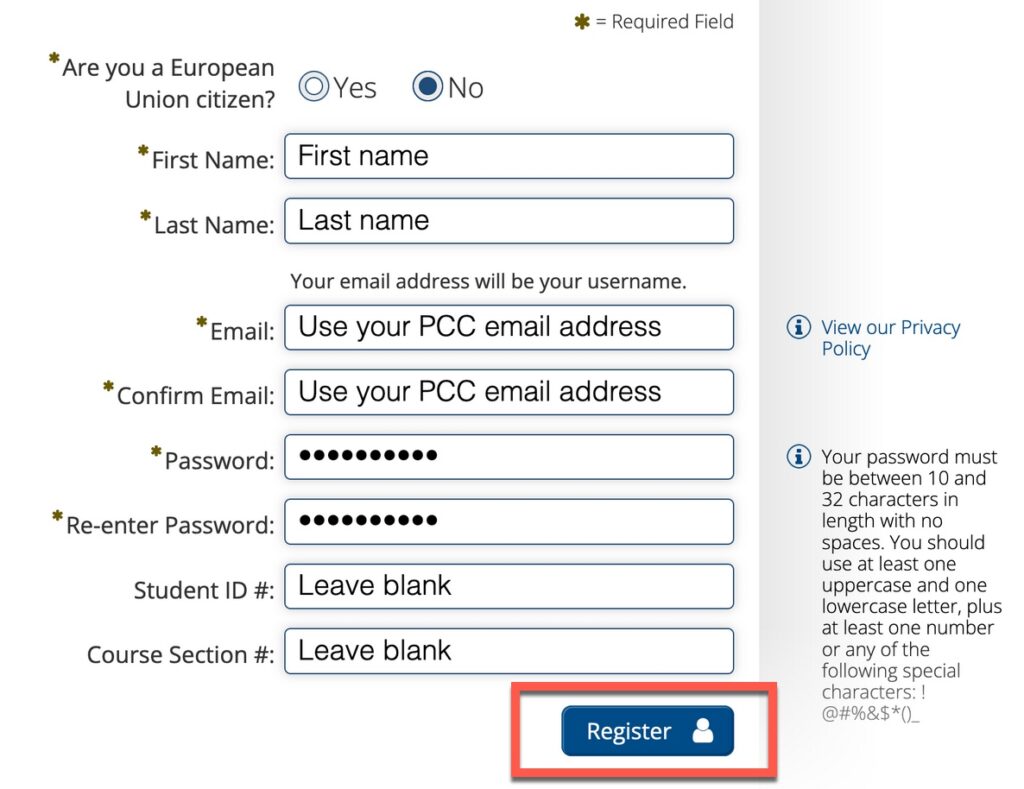Screen dimensions: 1024x789
Task: Click the First Name label
Action: point(212,160)
